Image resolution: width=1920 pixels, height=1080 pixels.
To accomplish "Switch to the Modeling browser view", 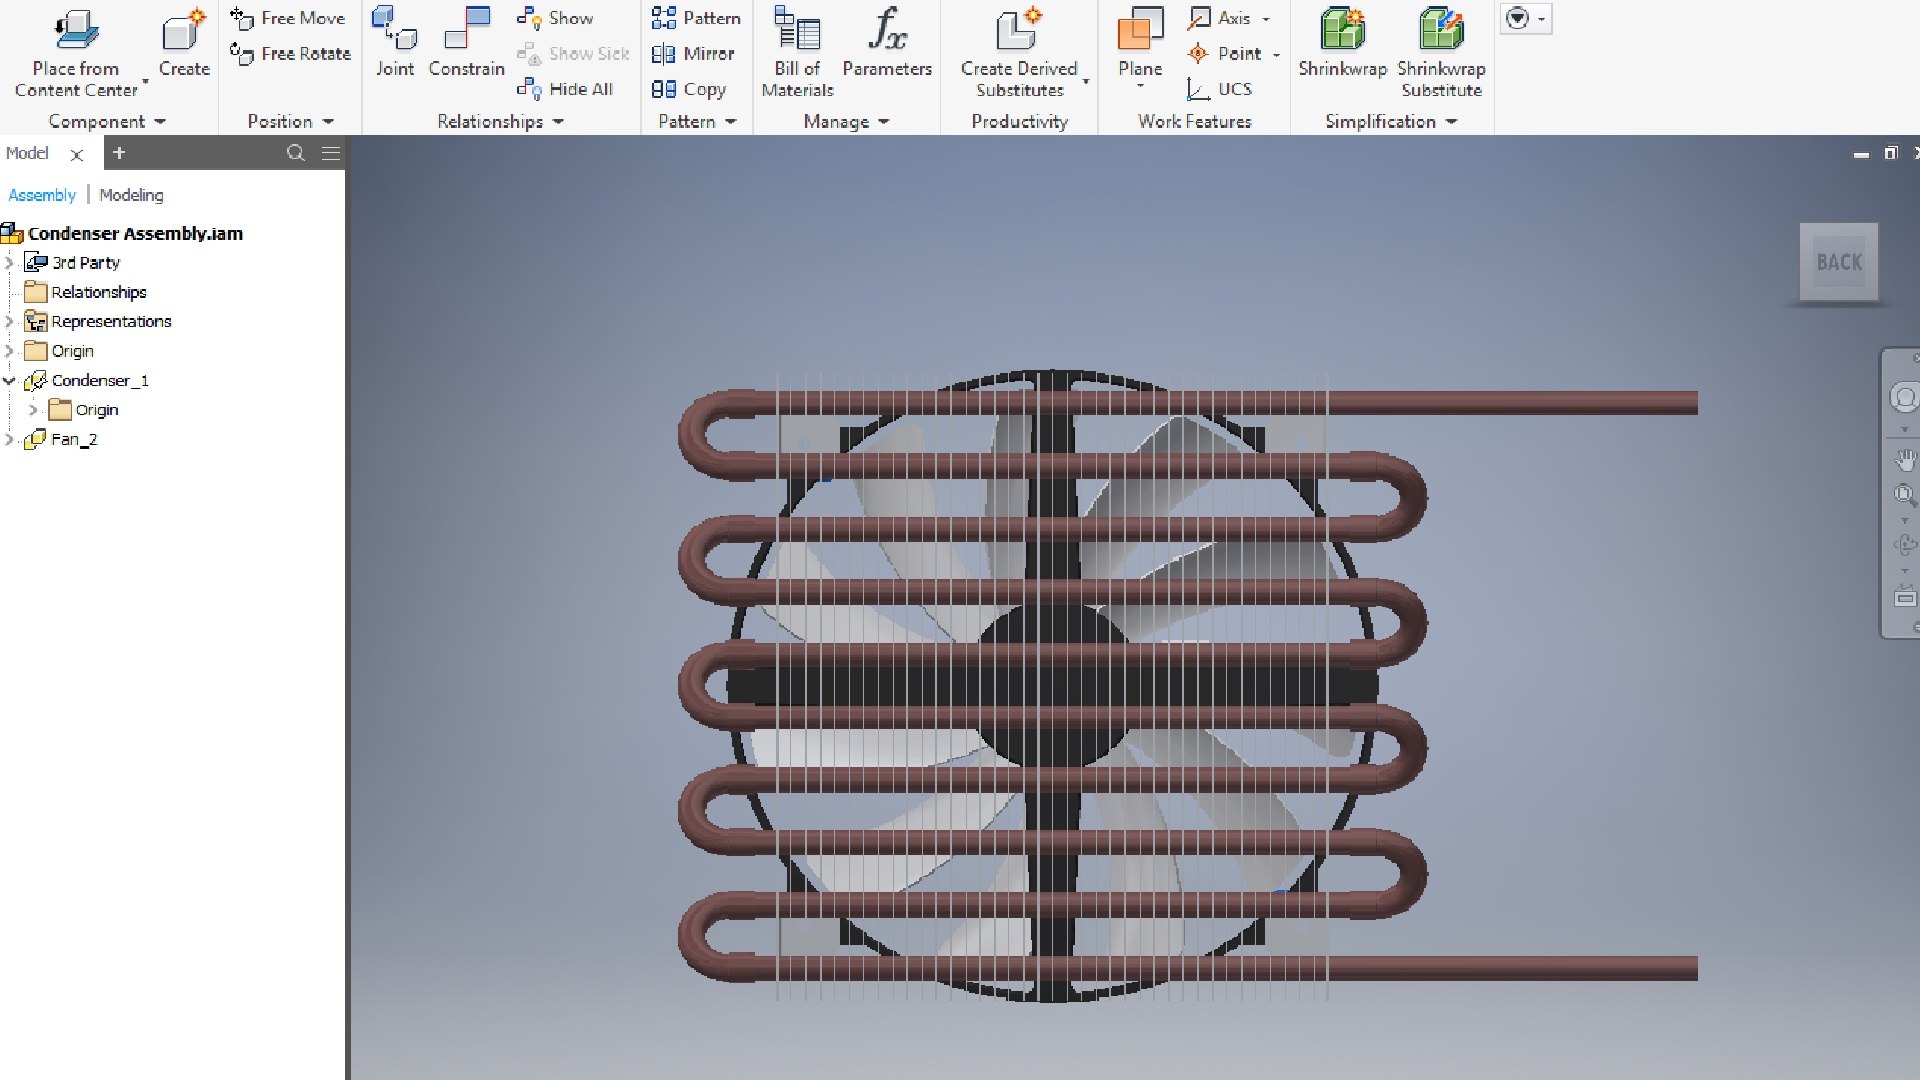I will [x=131, y=195].
